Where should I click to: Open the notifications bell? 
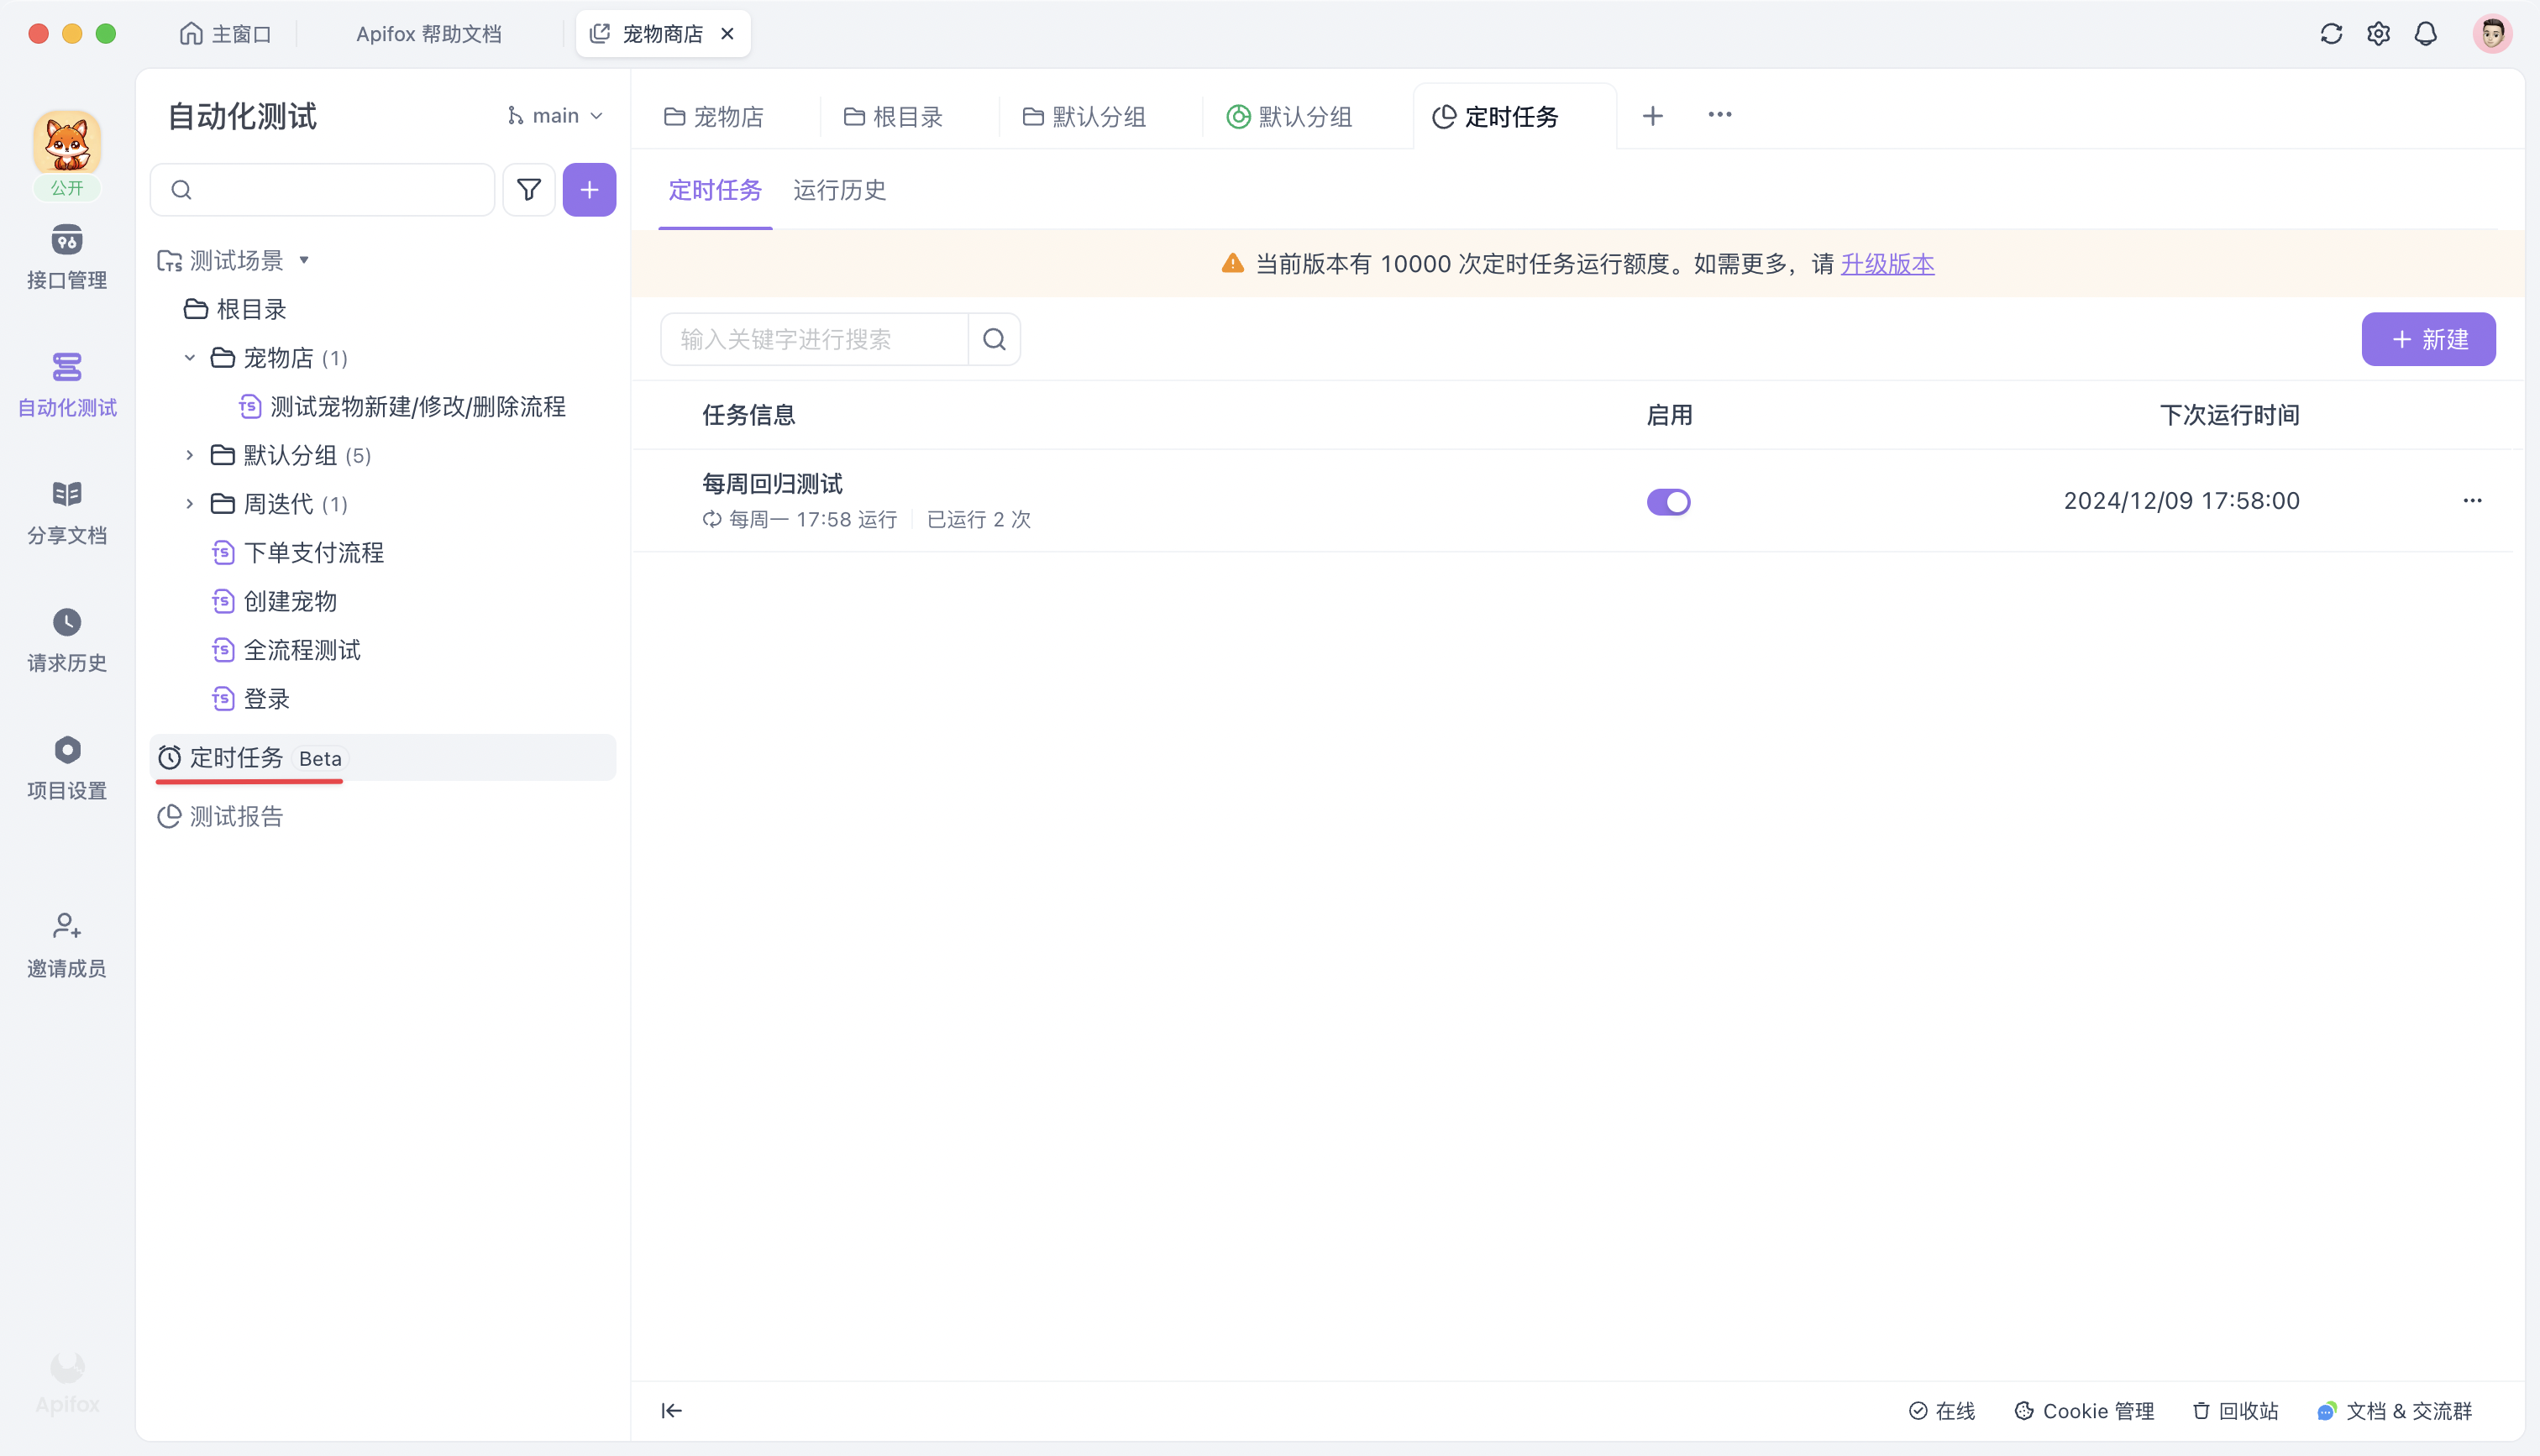tap(2425, 34)
